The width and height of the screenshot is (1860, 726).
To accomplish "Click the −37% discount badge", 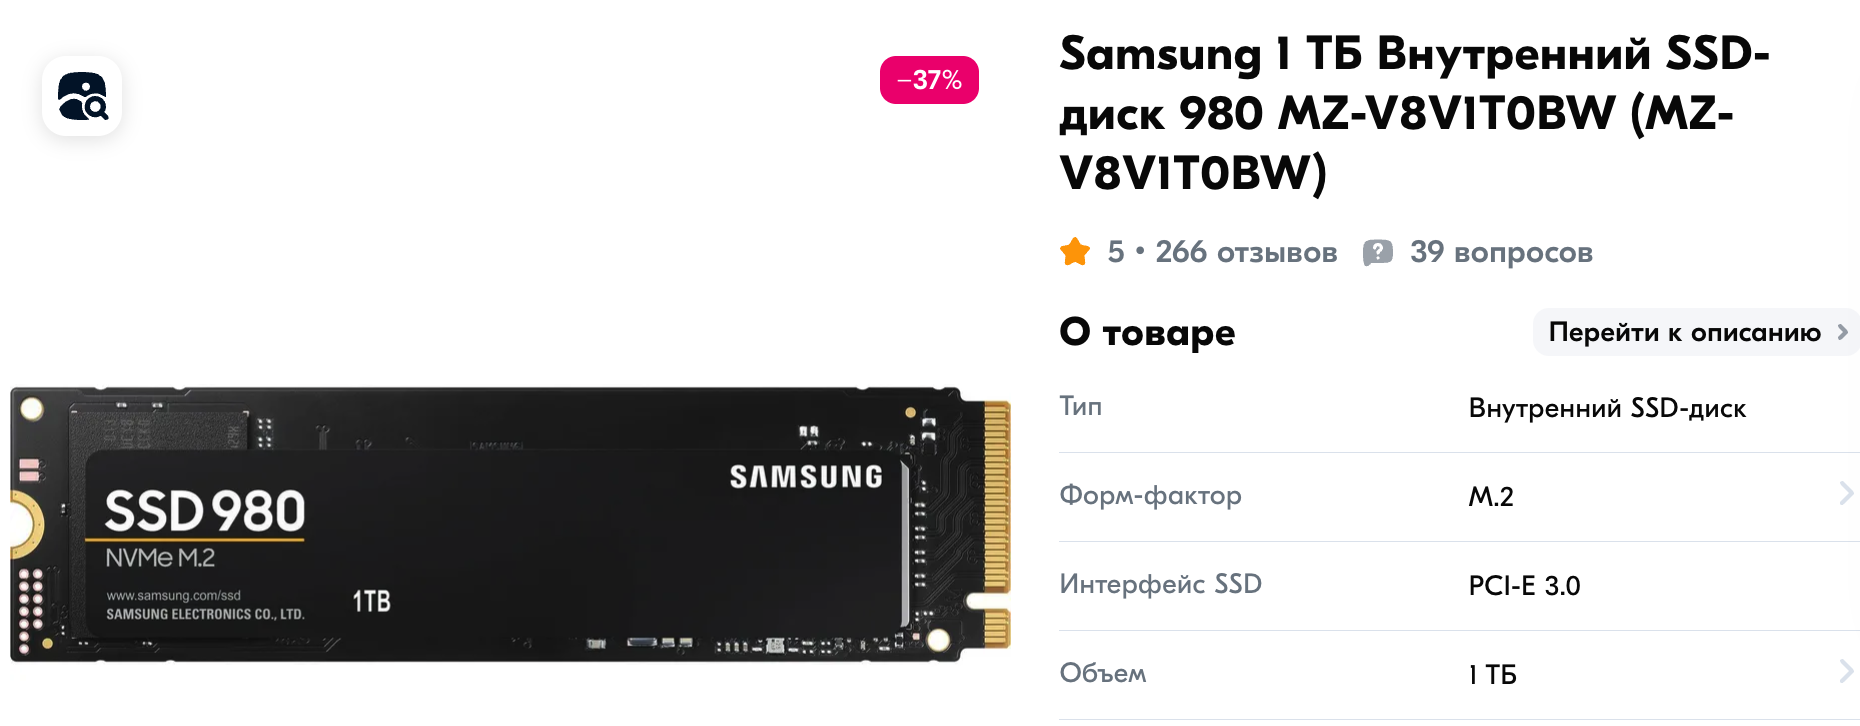I will point(929,80).
